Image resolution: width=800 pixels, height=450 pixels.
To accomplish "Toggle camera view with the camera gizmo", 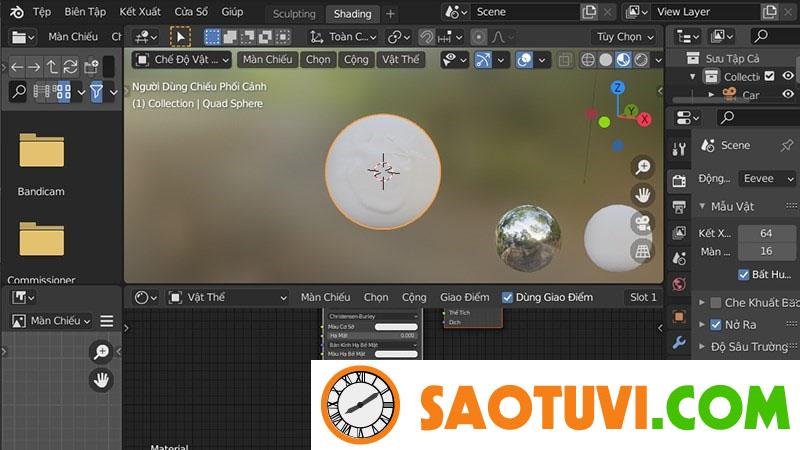I will pos(642,223).
